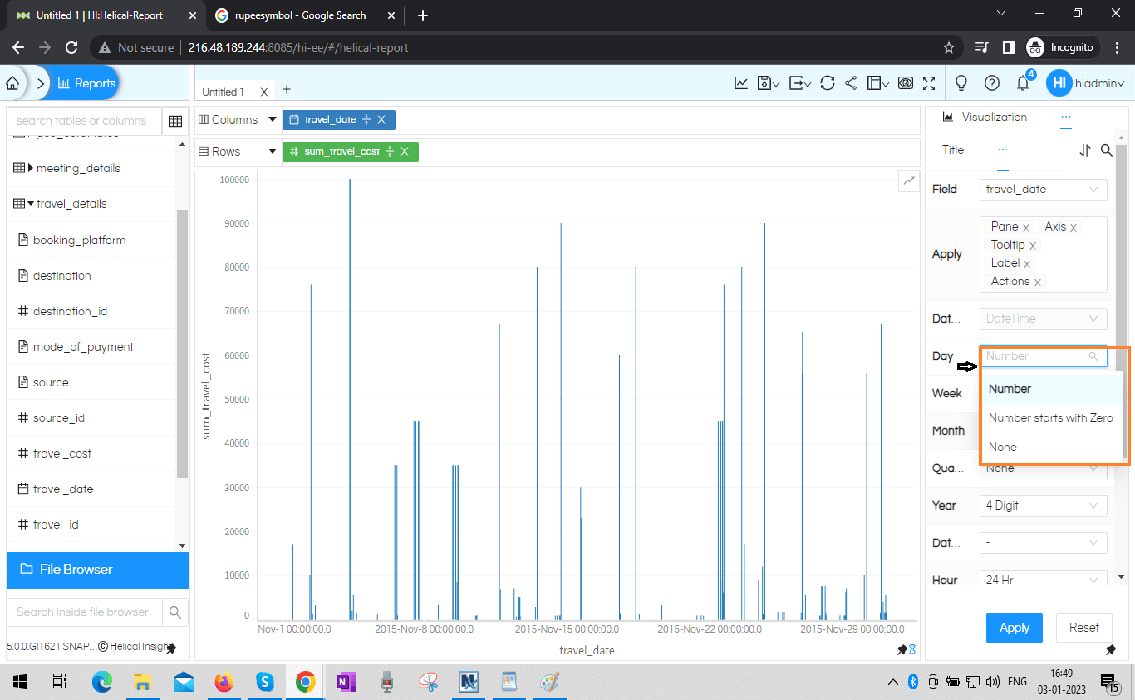Open Microsoft Edge from the taskbar
1135x700 pixels.
[x=102, y=682]
